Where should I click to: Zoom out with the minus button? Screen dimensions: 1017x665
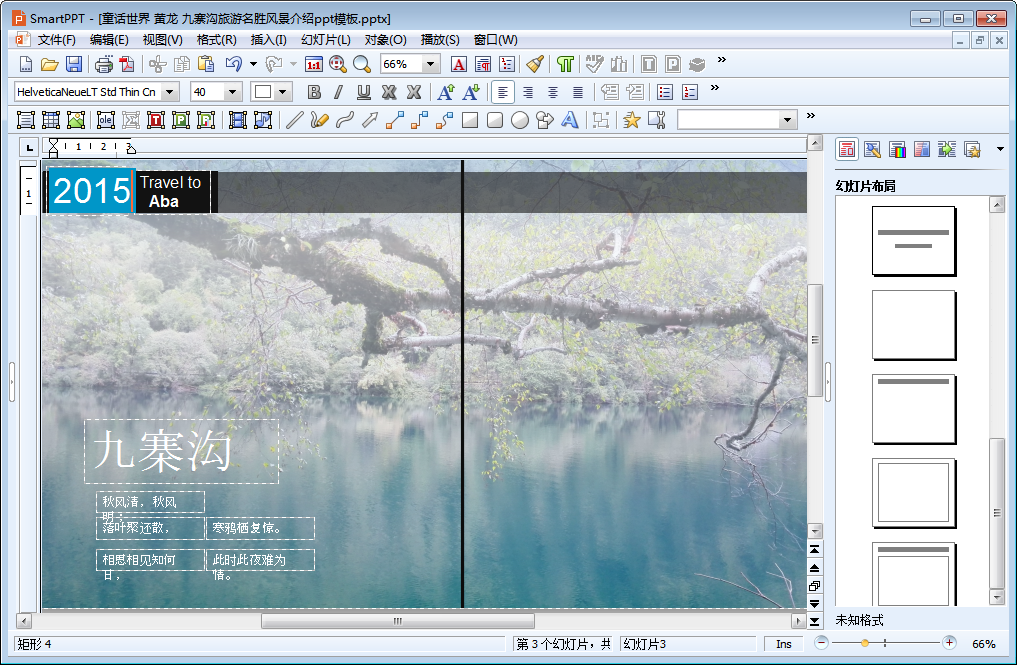coord(821,643)
